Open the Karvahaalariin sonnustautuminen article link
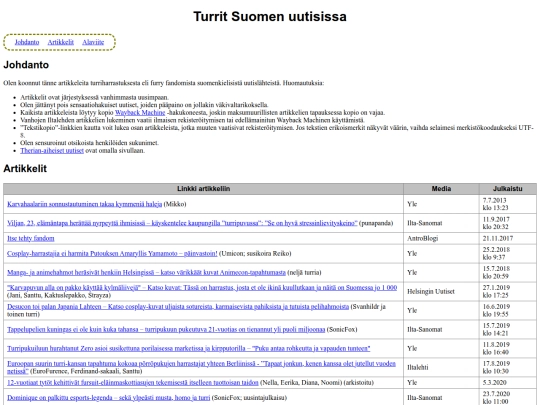The height and width of the screenshot is (405, 540). 84,204
